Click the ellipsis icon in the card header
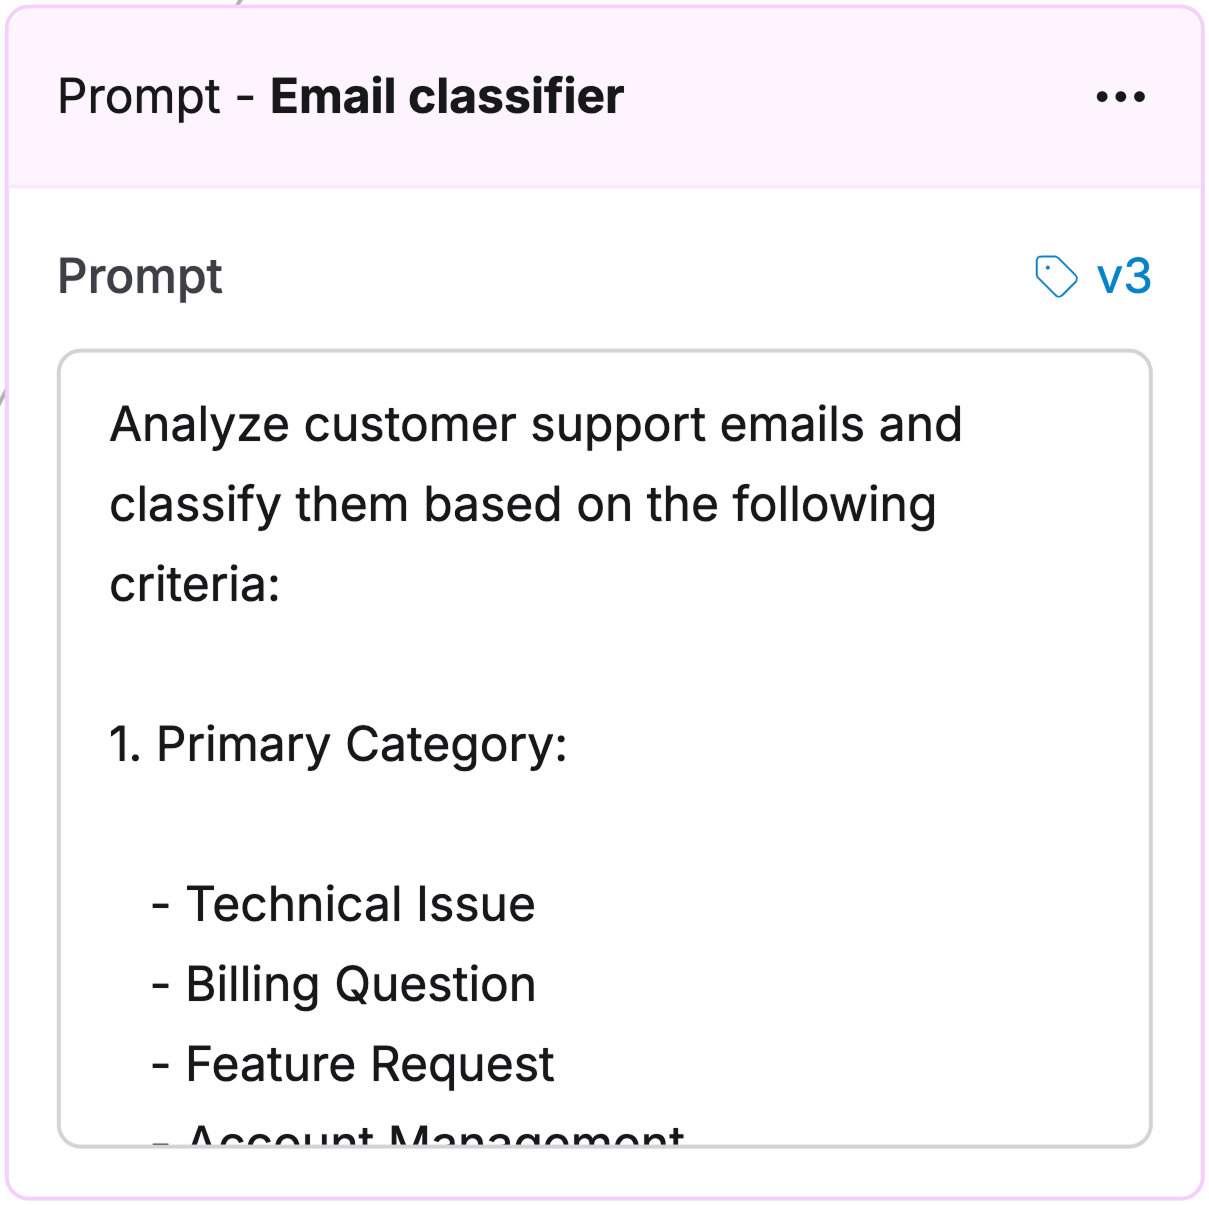1209x1205 pixels. click(x=1120, y=96)
